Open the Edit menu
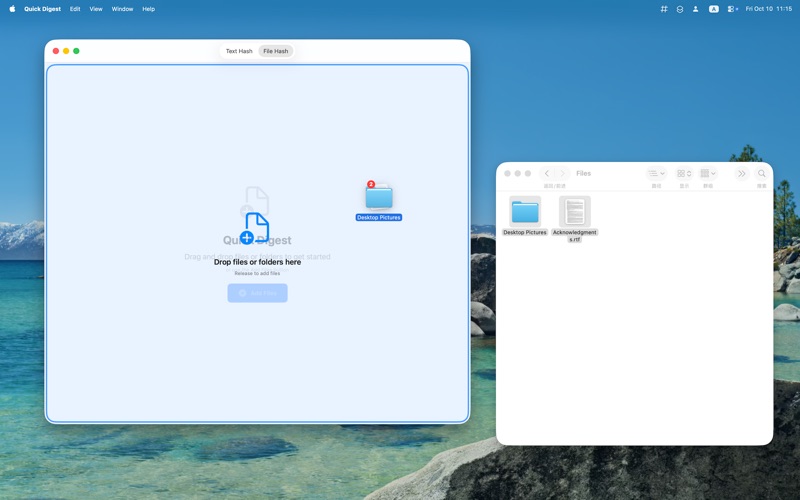The width and height of the screenshot is (800, 500). [75, 9]
